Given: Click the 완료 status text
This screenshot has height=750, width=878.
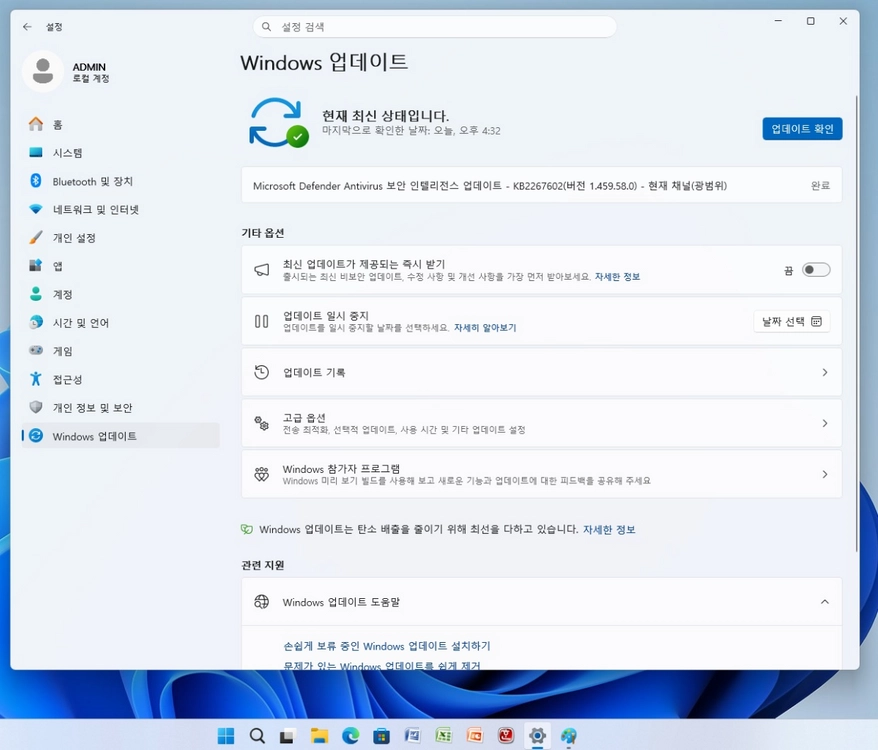Looking at the screenshot, I should tap(820, 185).
